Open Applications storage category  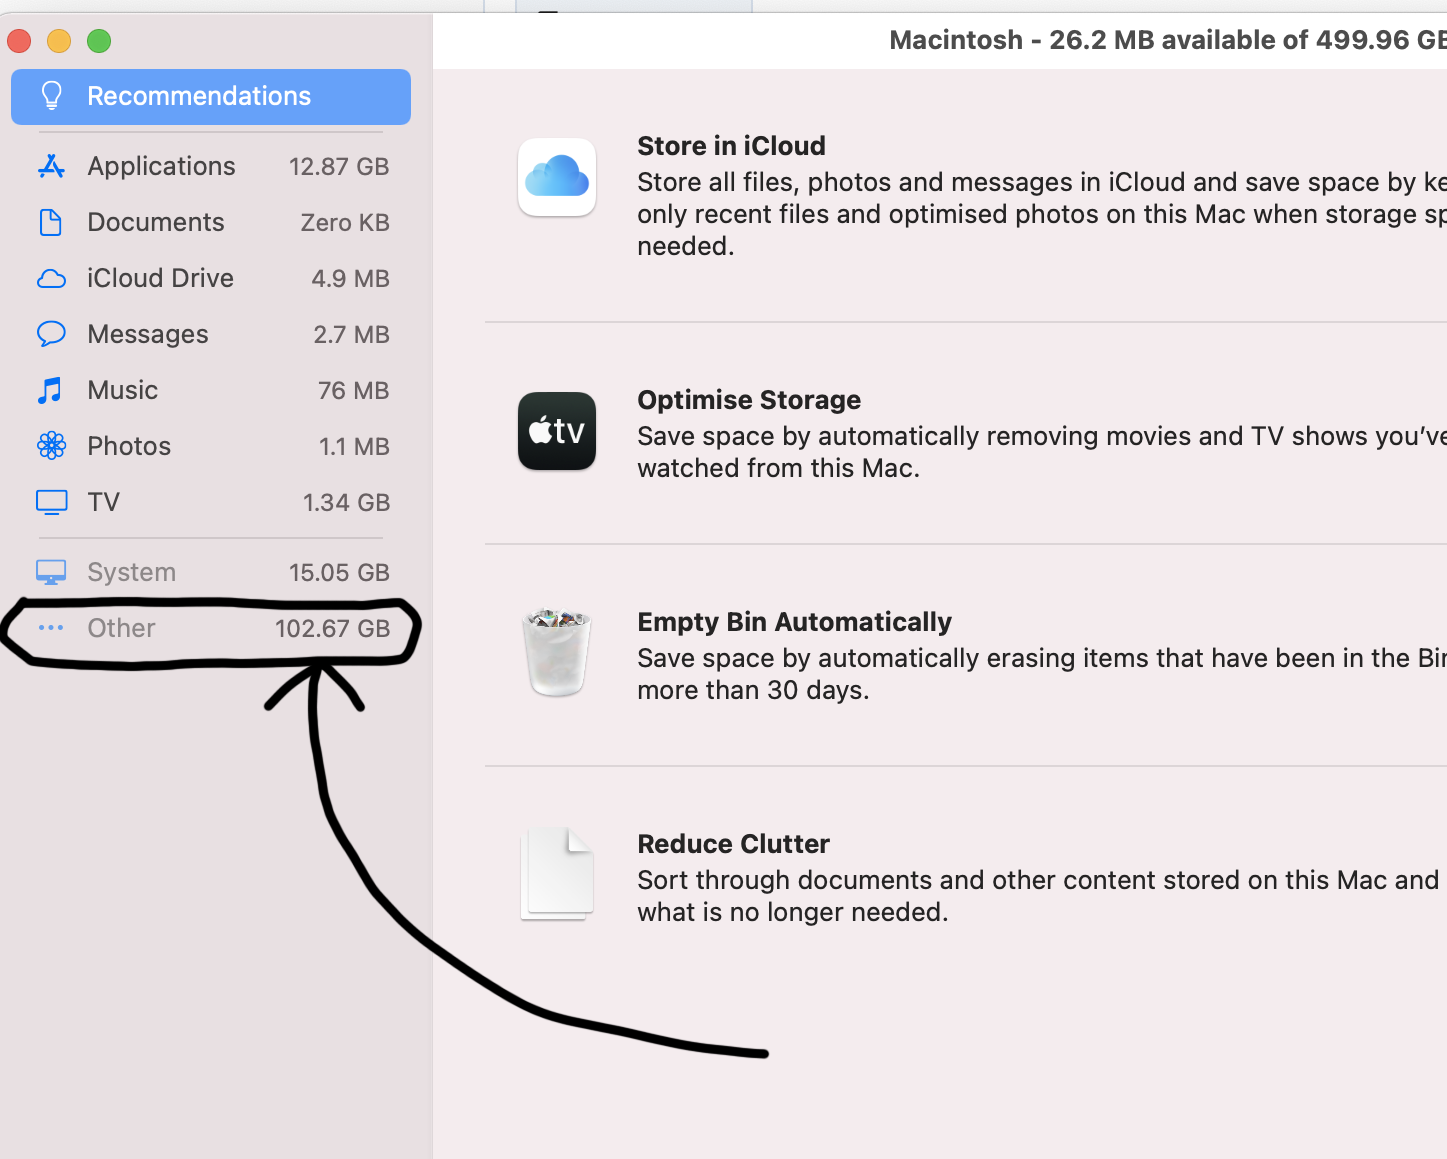(211, 166)
